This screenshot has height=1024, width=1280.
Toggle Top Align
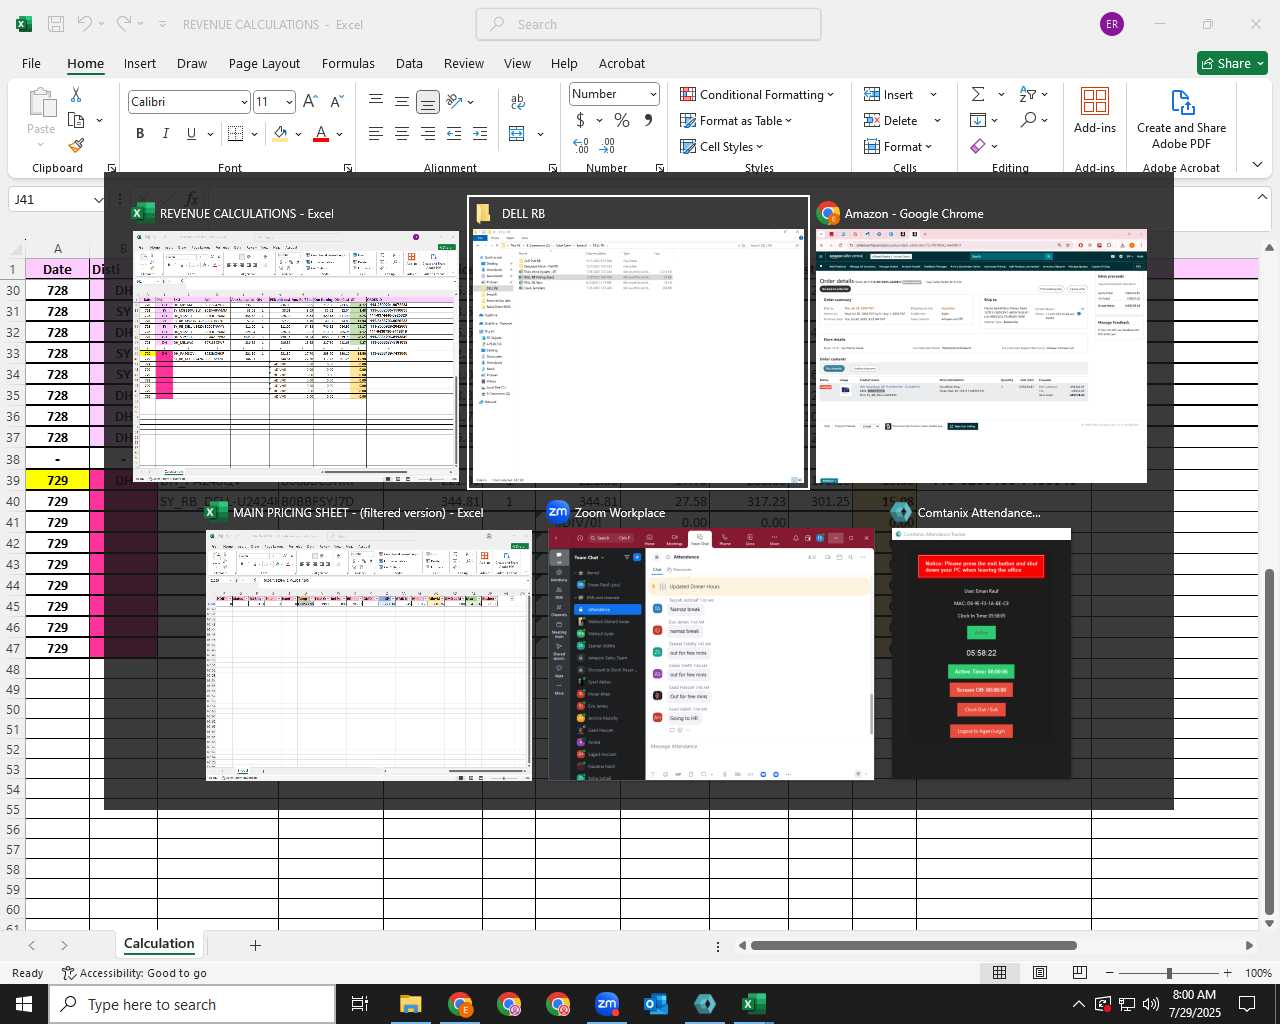coord(376,100)
